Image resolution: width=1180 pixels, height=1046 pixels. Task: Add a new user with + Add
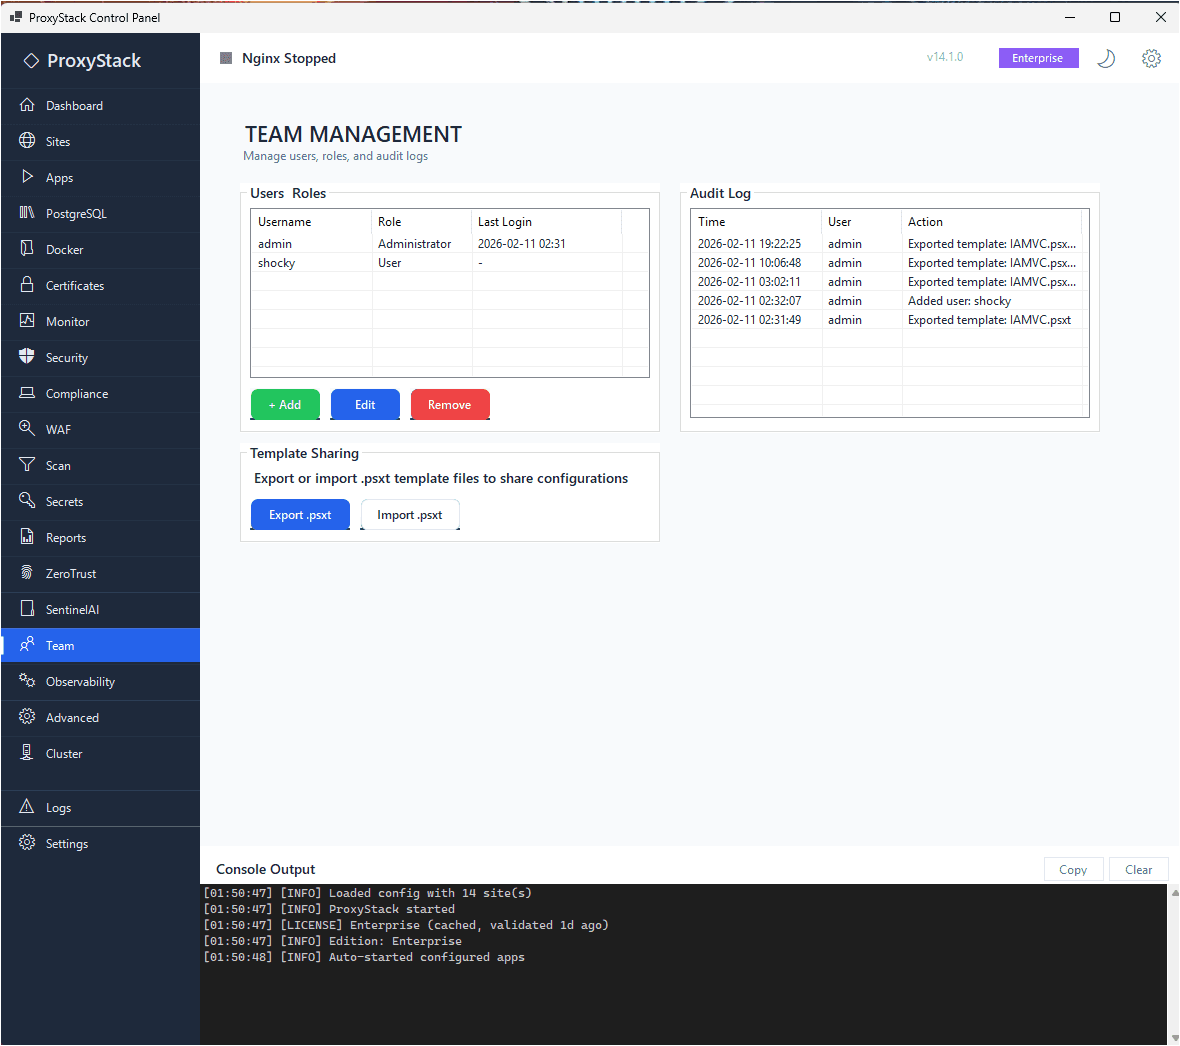point(285,404)
